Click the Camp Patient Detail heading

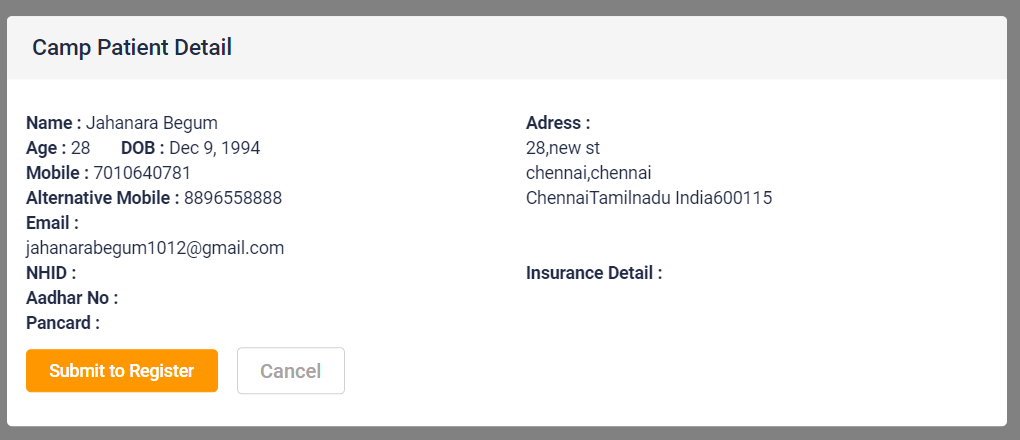pos(132,47)
